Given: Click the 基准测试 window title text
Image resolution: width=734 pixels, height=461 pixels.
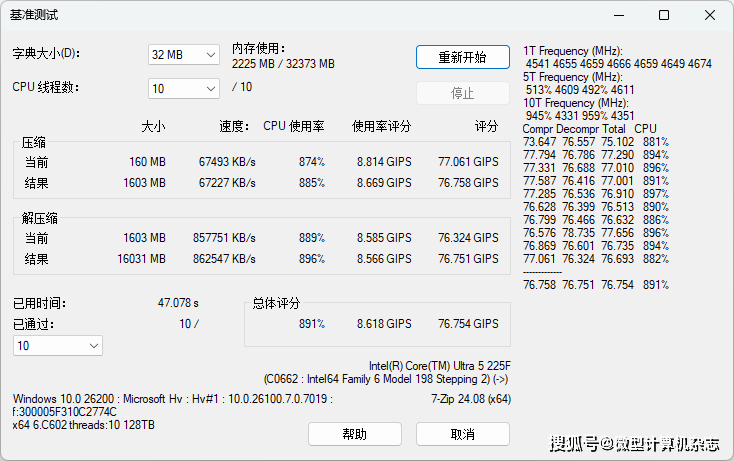Looking at the screenshot, I should click(35, 15).
